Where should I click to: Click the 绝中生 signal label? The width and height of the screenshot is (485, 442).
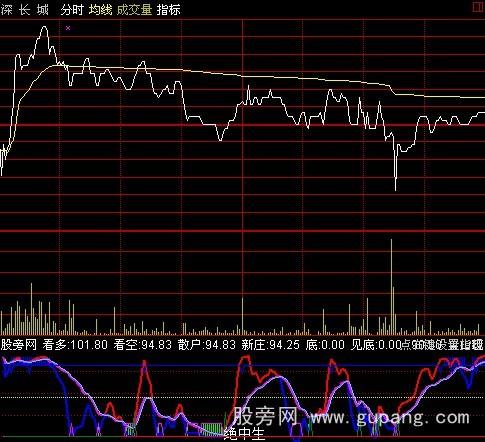244,434
